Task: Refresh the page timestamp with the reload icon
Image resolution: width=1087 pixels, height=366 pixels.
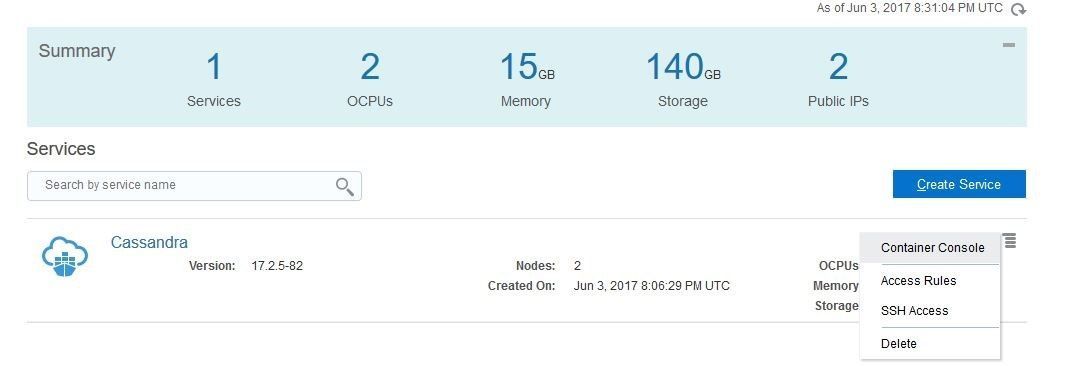Action: [1018, 9]
